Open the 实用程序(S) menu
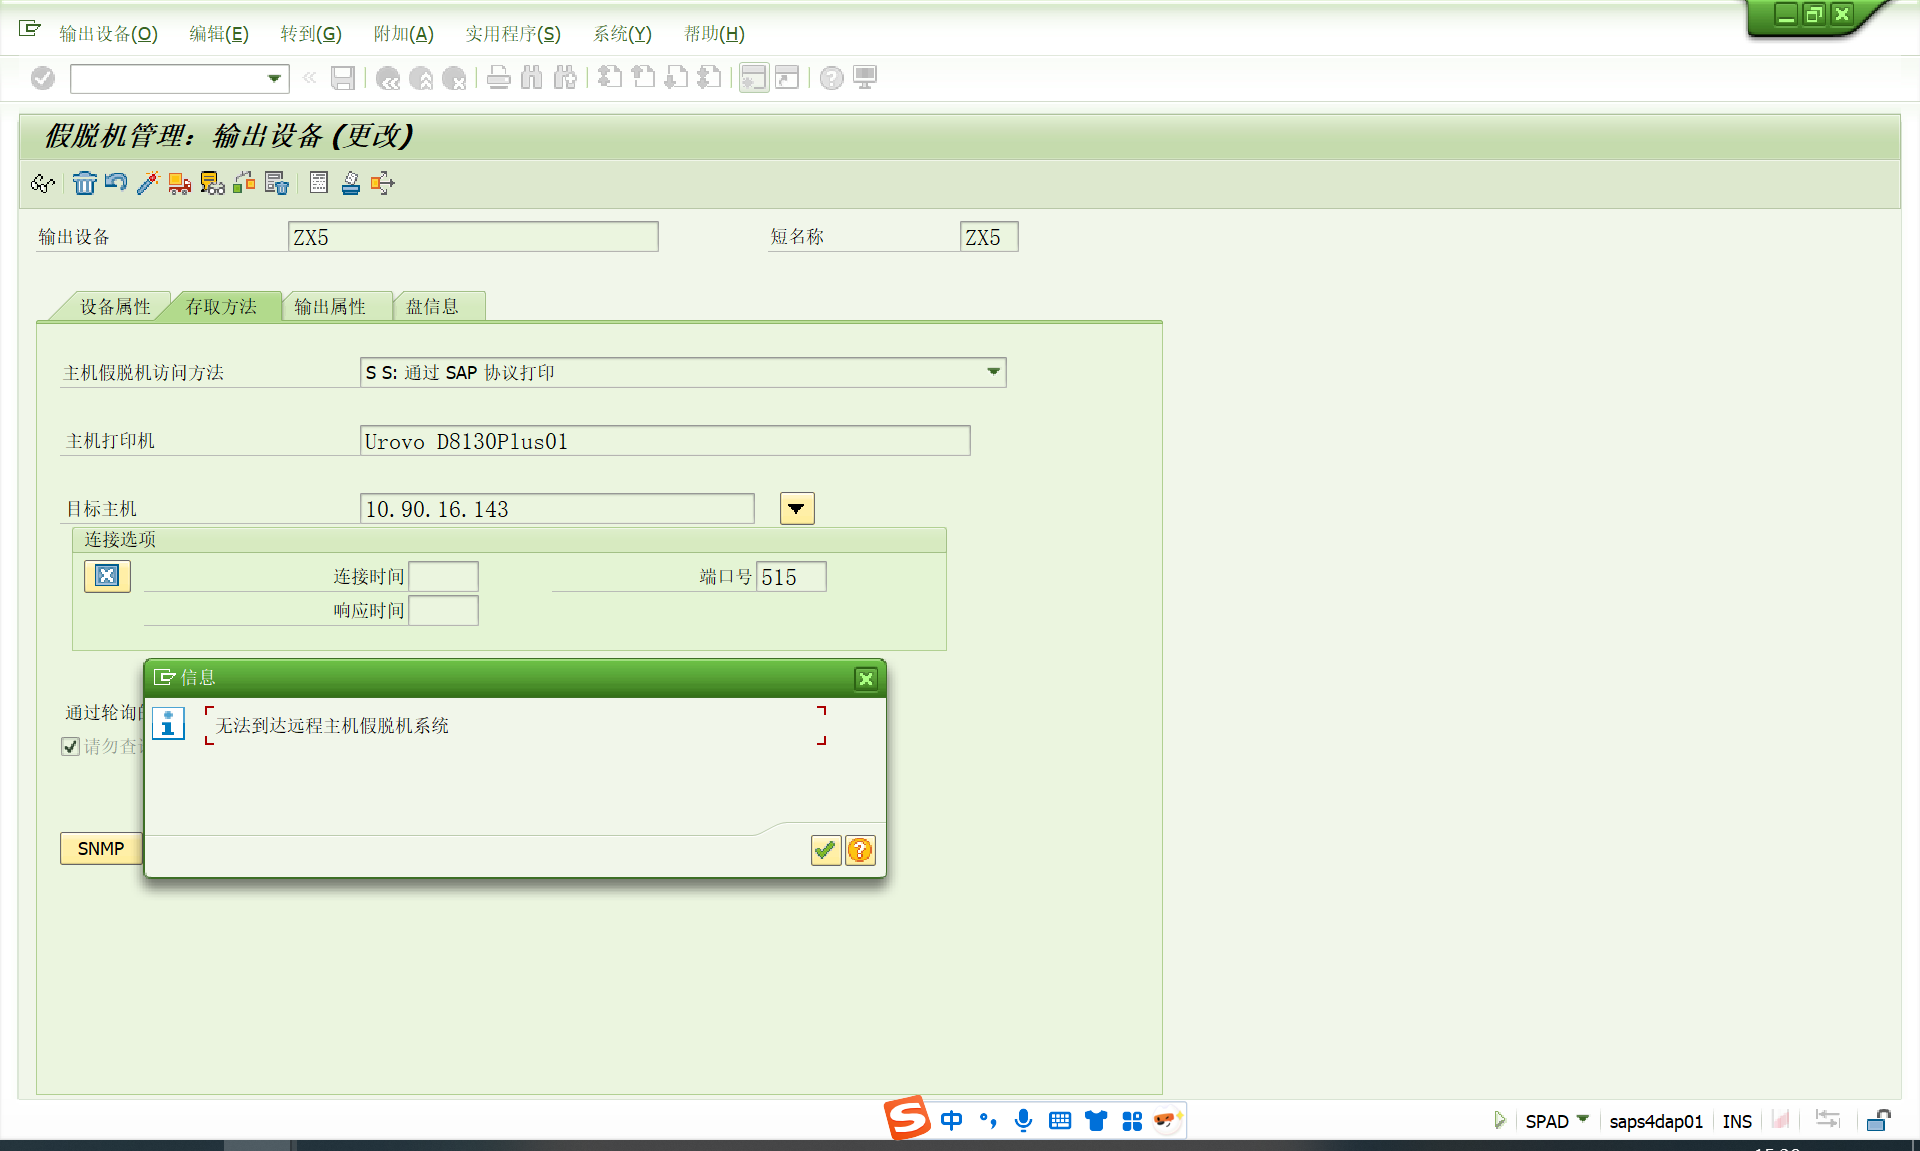Image resolution: width=1920 pixels, height=1151 pixels. coord(512,33)
